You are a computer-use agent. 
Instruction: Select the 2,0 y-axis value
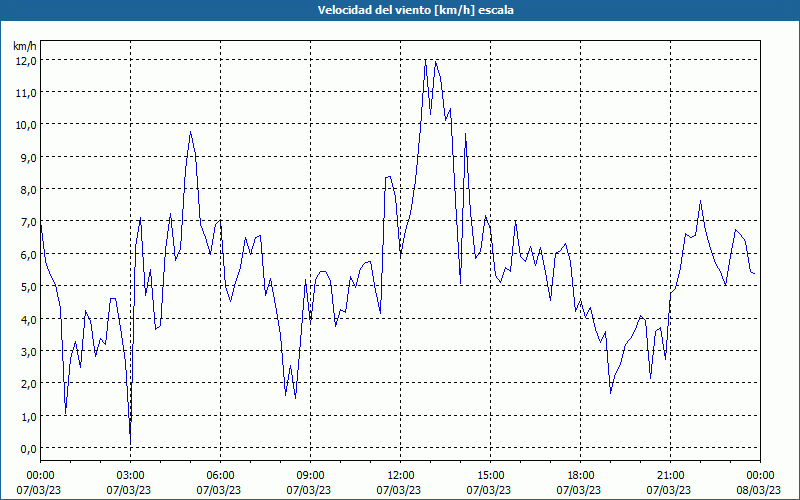28,384
